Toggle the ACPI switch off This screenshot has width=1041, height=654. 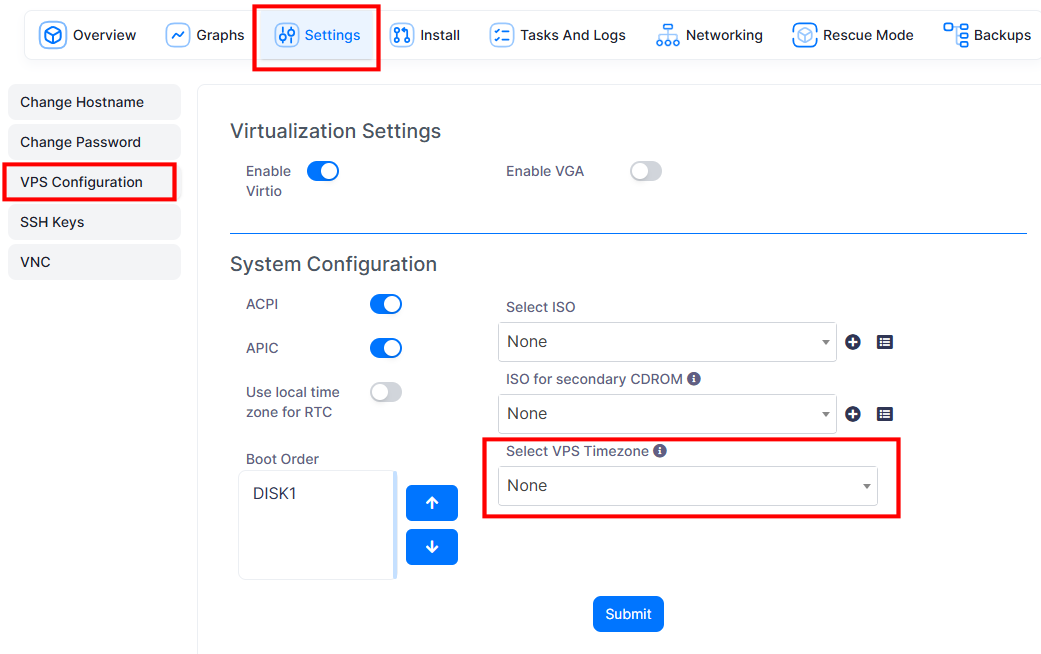(x=386, y=304)
